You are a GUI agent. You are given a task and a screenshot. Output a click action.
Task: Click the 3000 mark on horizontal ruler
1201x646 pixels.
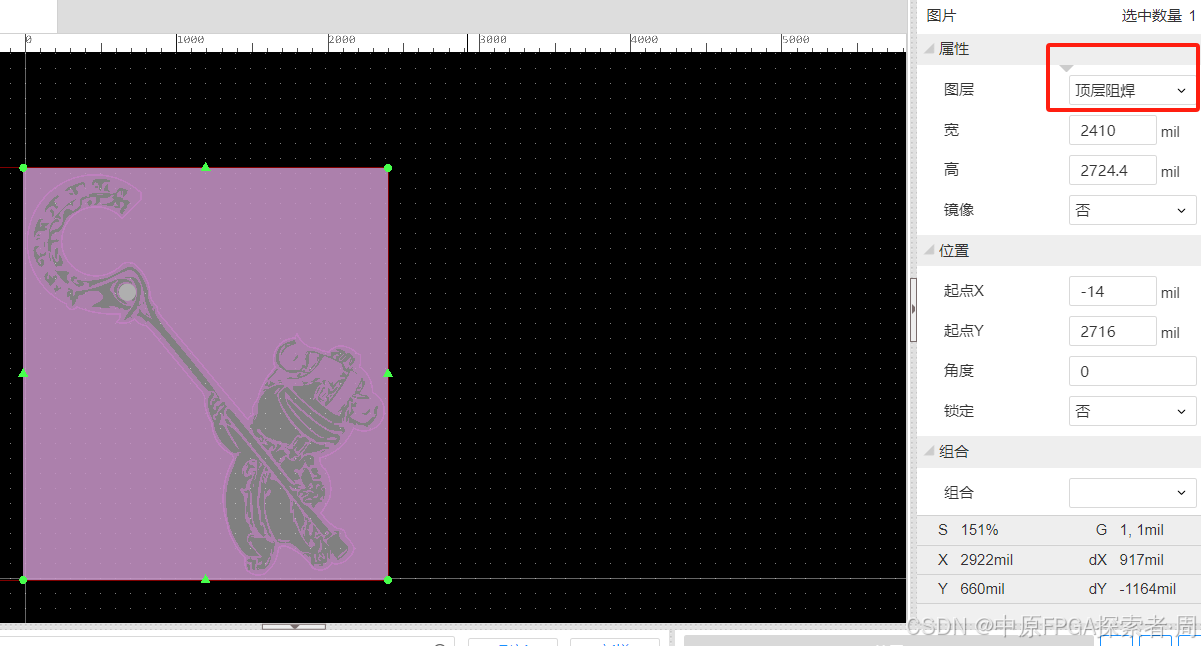[x=493, y=40]
